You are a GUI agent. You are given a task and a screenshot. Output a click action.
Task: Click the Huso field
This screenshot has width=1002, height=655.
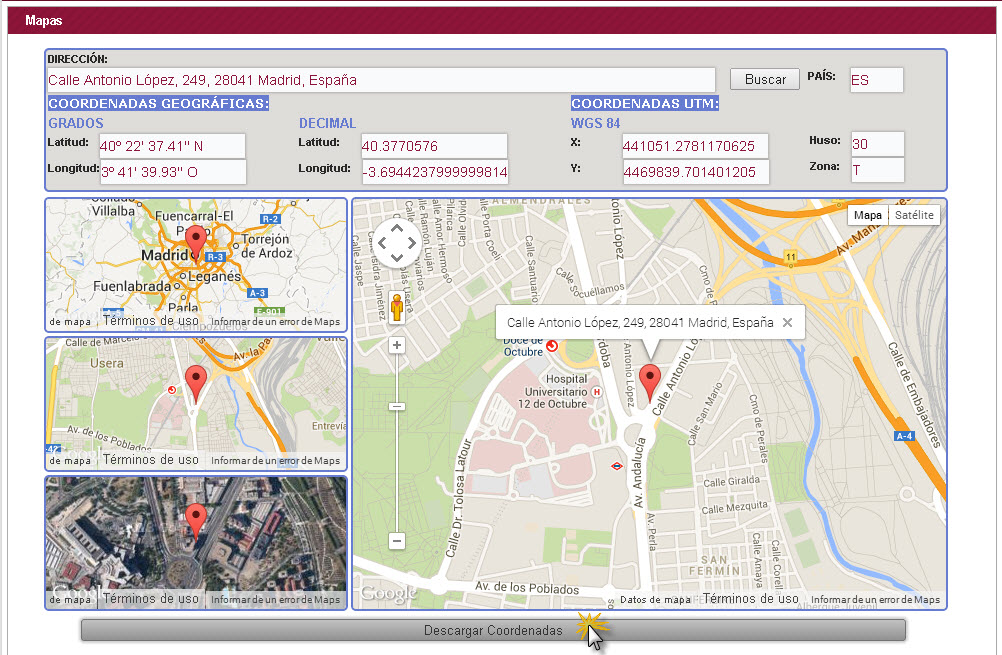coord(877,144)
